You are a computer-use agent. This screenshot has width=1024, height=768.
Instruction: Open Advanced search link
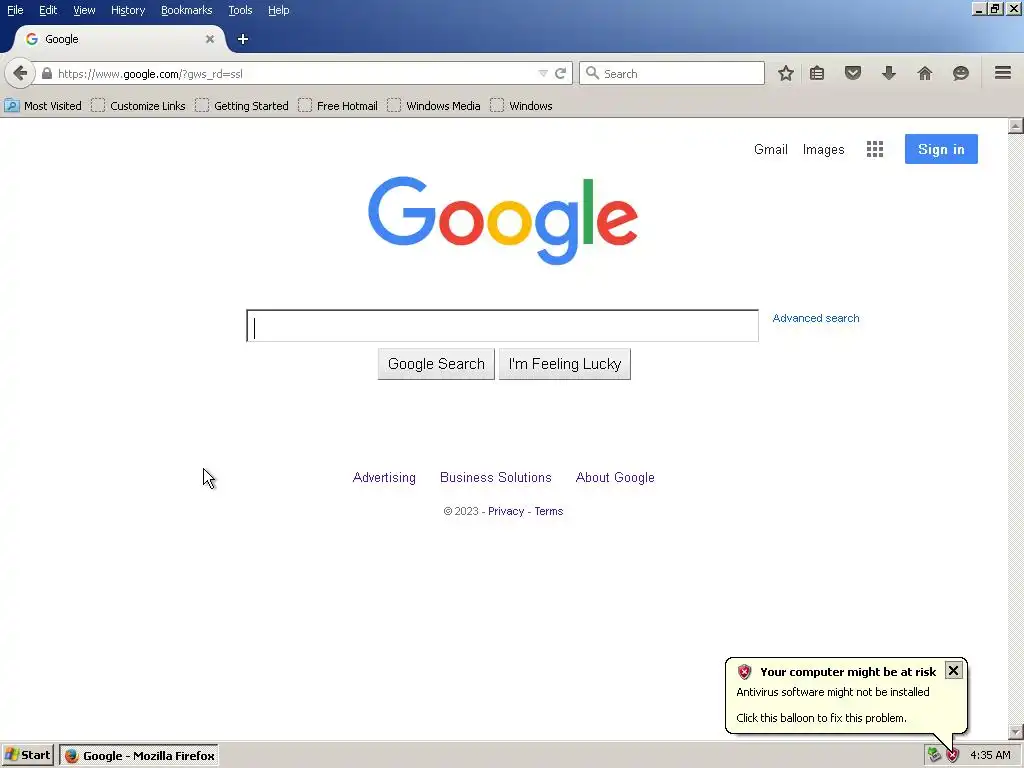[816, 318]
